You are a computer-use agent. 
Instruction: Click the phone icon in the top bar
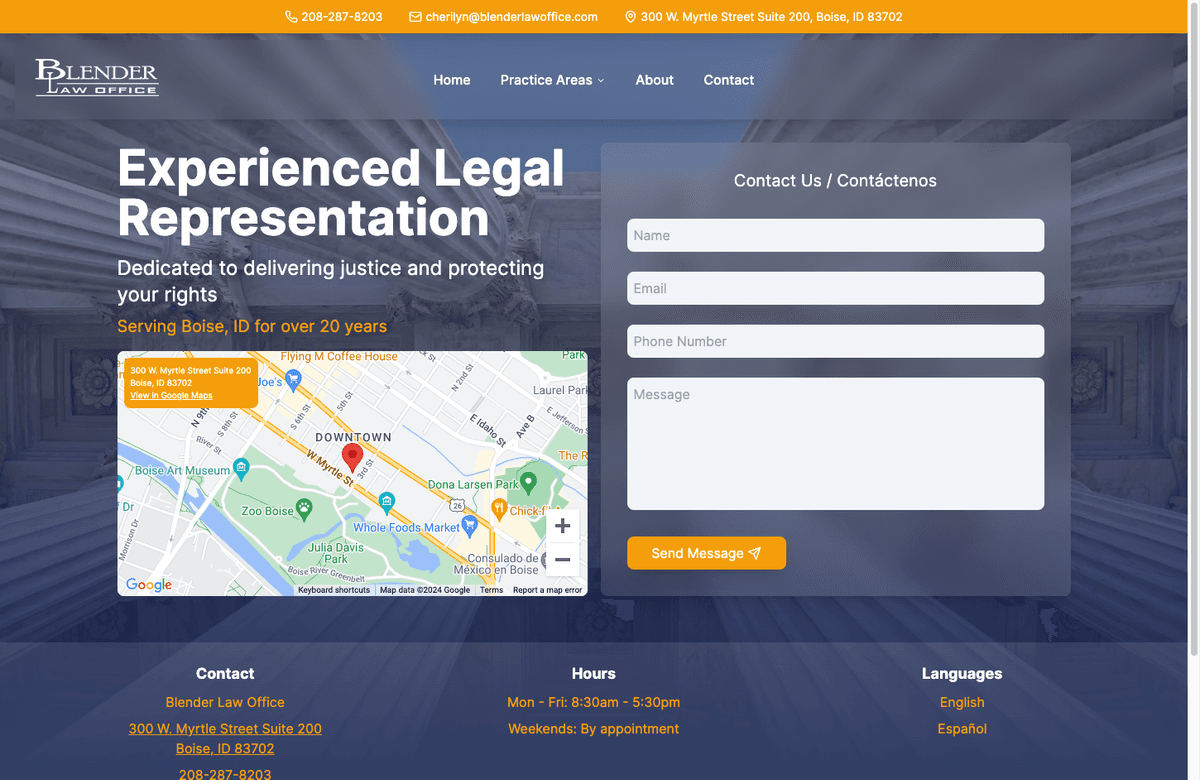tap(290, 16)
